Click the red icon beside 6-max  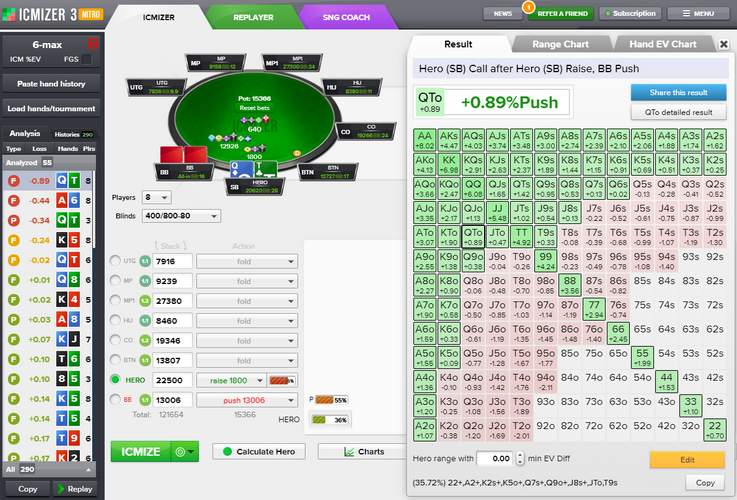pos(92,44)
